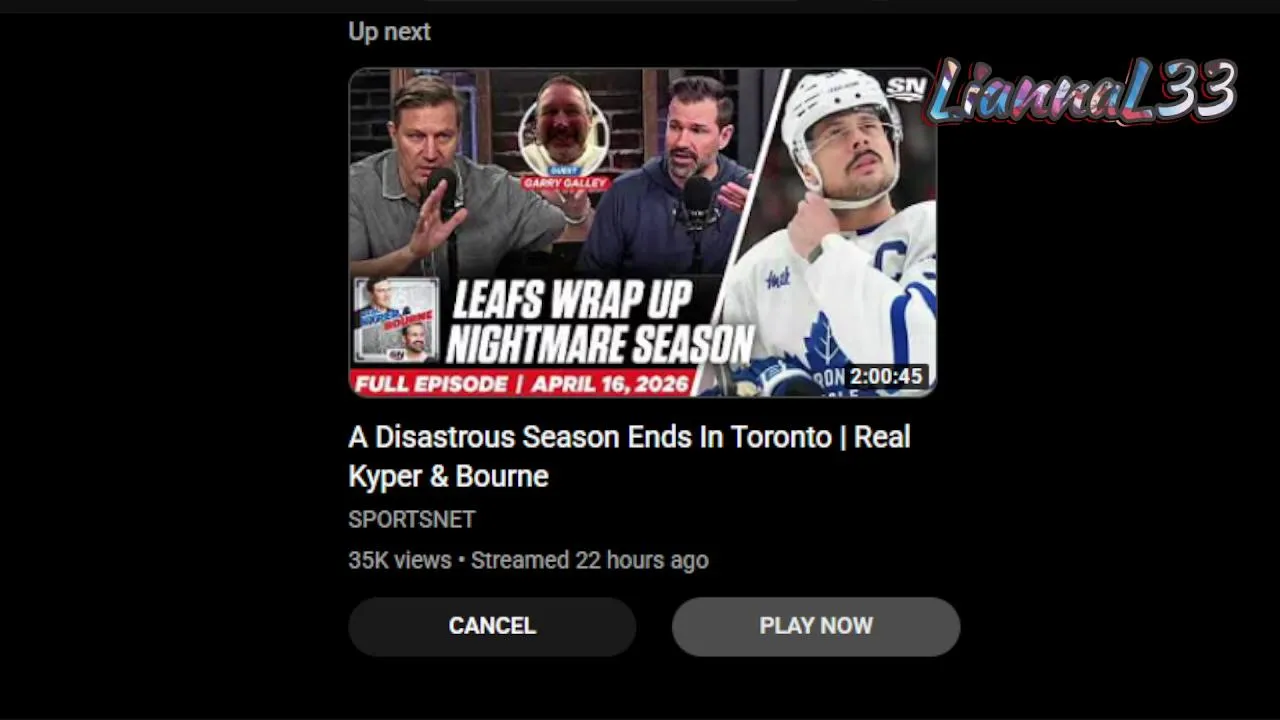
Task: Click the Real Kyper & Bourne show logo inset
Action: point(396,320)
